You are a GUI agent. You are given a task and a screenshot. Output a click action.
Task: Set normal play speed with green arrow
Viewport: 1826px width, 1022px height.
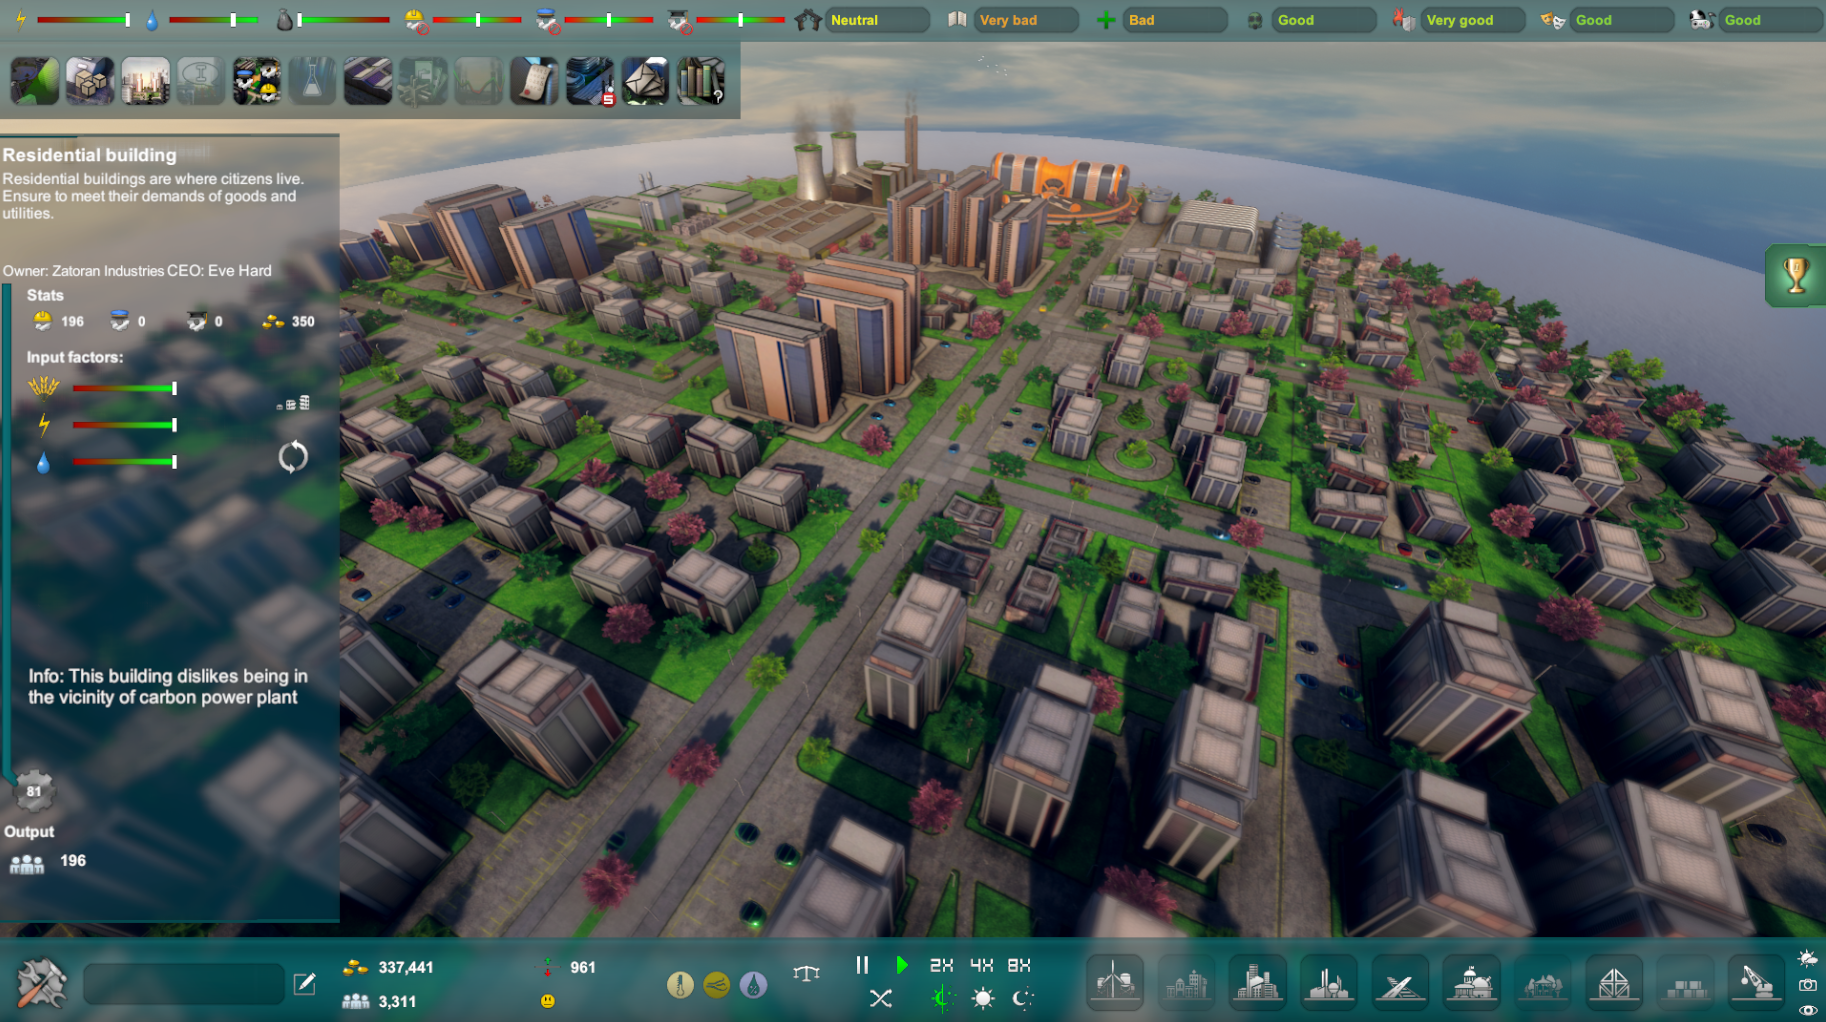[x=902, y=965]
